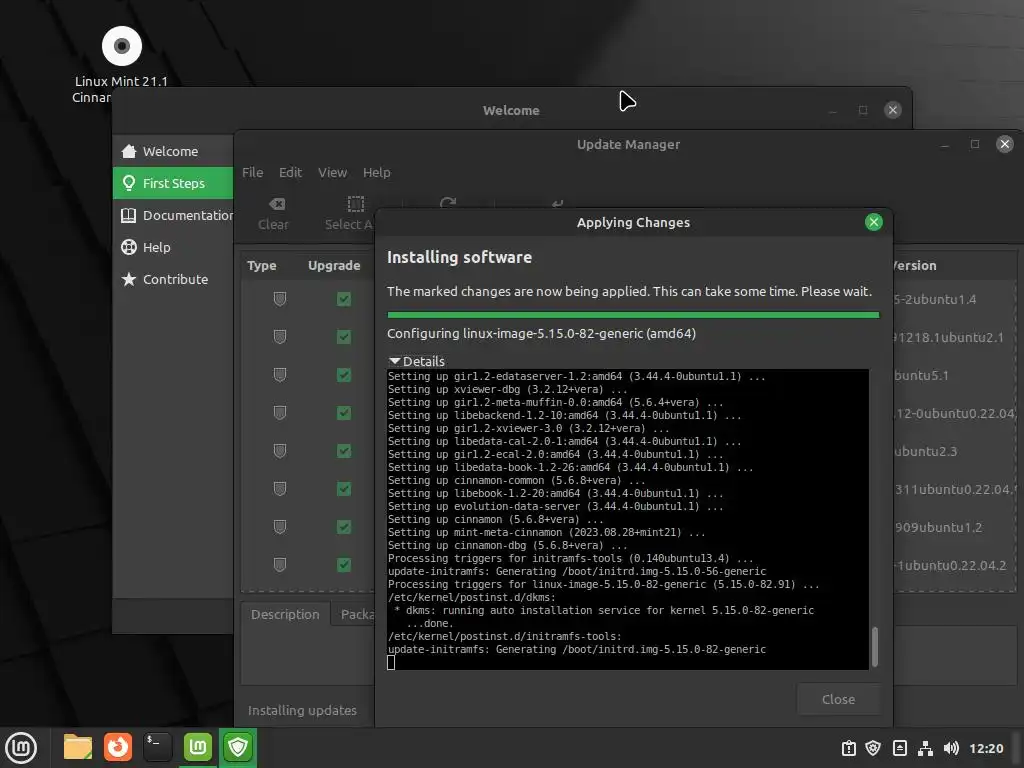Click the 'Installing updates' status bar text
The height and width of the screenshot is (768, 1024).
pyautogui.click(x=302, y=710)
